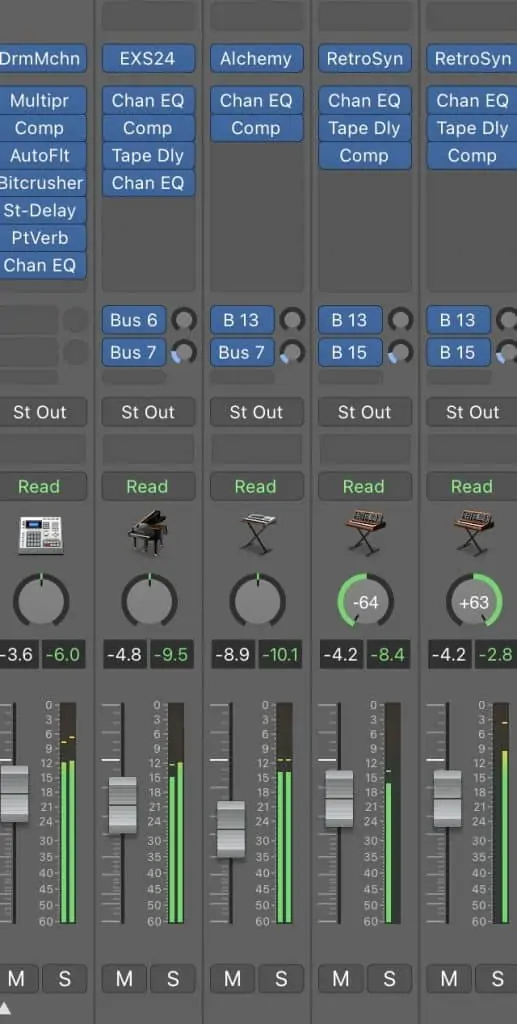Solo the Alchemy channel strip
Screen dimensions: 517x1024
pos(281,978)
